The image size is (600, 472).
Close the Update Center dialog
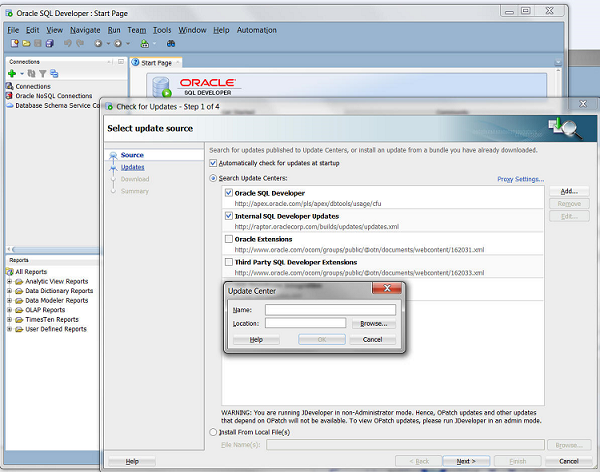(x=387, y=288)
